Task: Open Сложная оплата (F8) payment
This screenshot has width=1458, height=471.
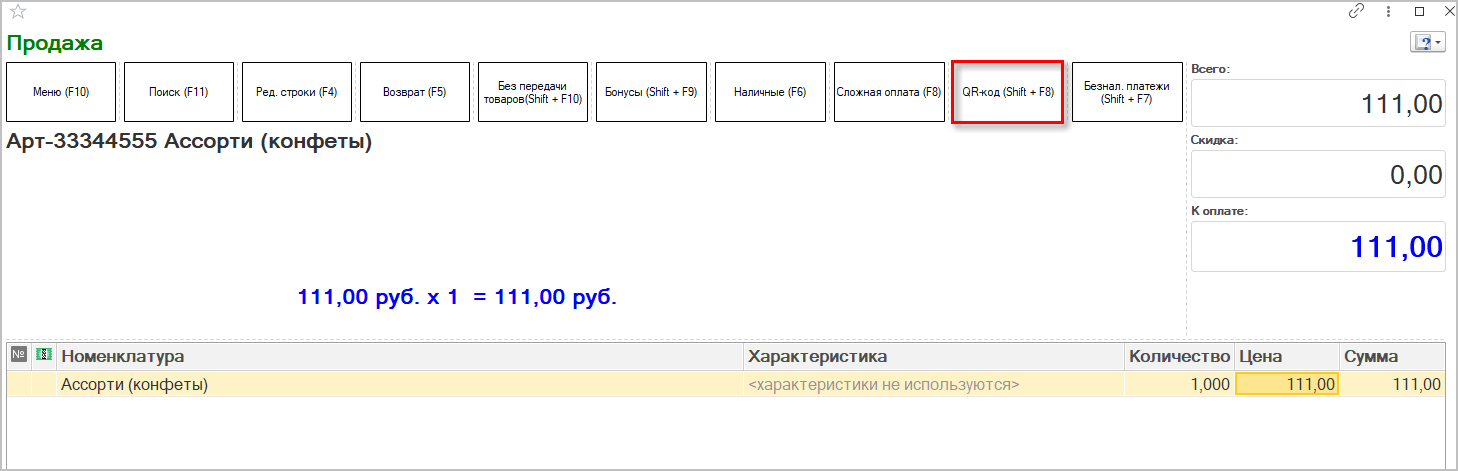Action: tap(889, 92)
